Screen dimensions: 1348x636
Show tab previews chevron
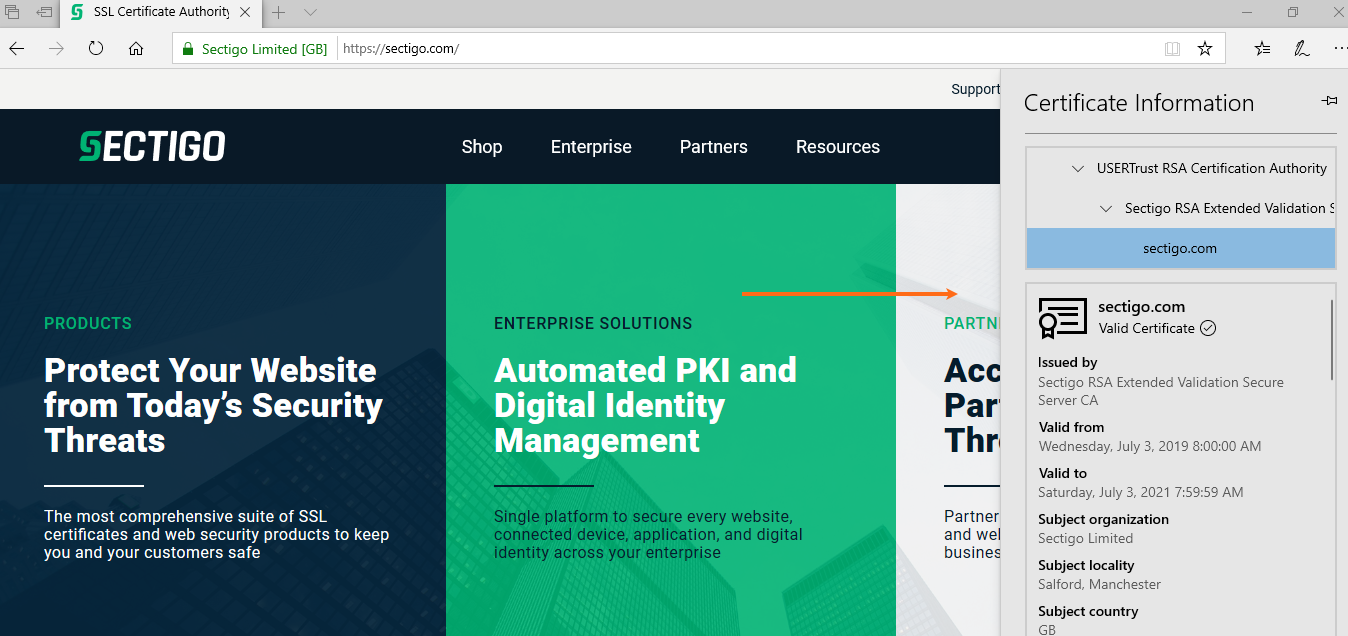tap(310, 13)
